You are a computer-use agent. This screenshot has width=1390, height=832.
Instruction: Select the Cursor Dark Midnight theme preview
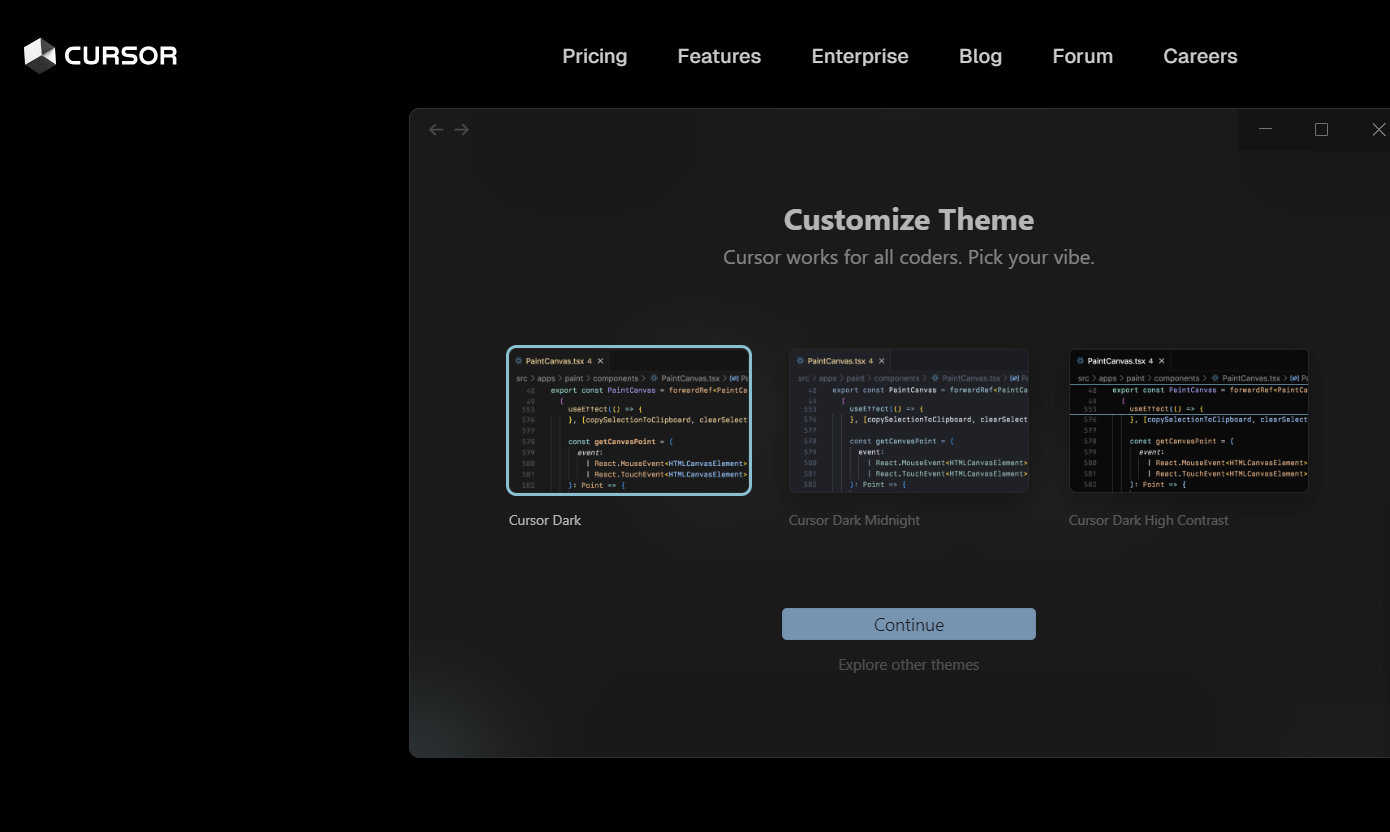909,420
